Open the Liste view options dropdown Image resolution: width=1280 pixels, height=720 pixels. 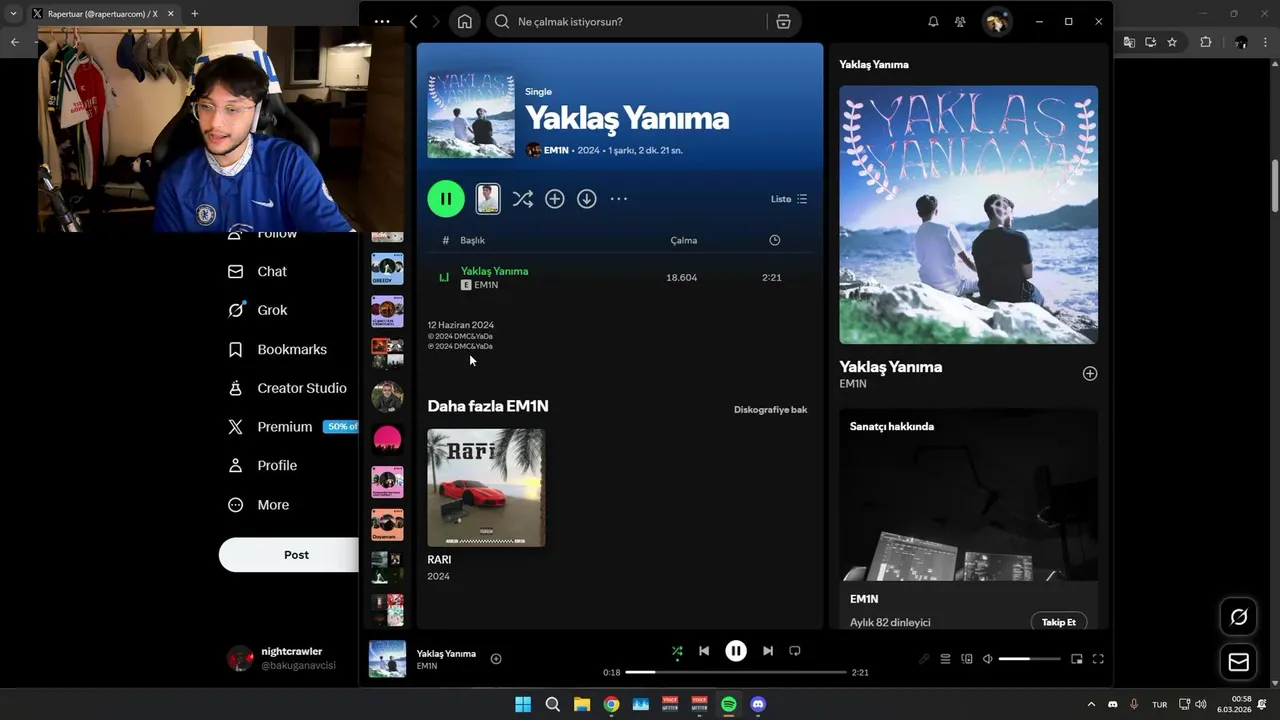click(x=789, y=199)
